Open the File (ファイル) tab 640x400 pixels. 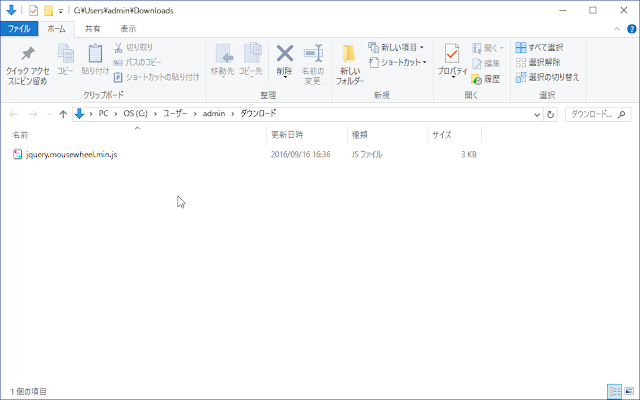19,29
